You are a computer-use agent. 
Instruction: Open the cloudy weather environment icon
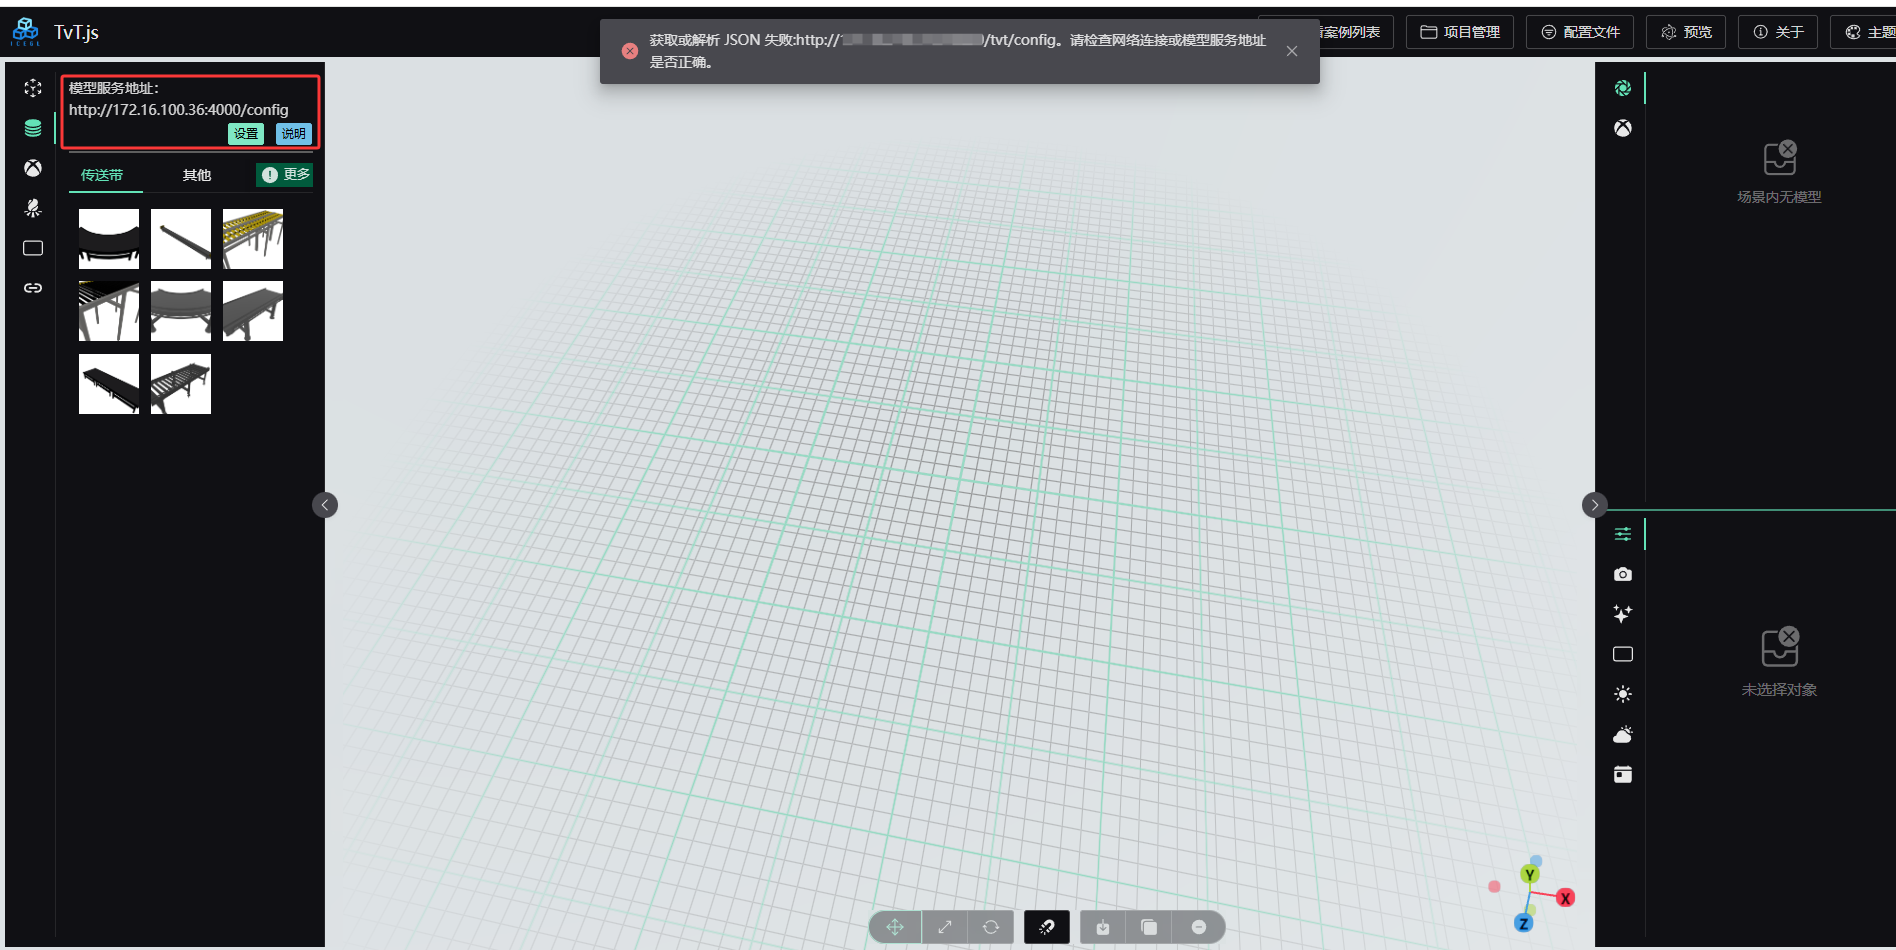pos(1622,735)
